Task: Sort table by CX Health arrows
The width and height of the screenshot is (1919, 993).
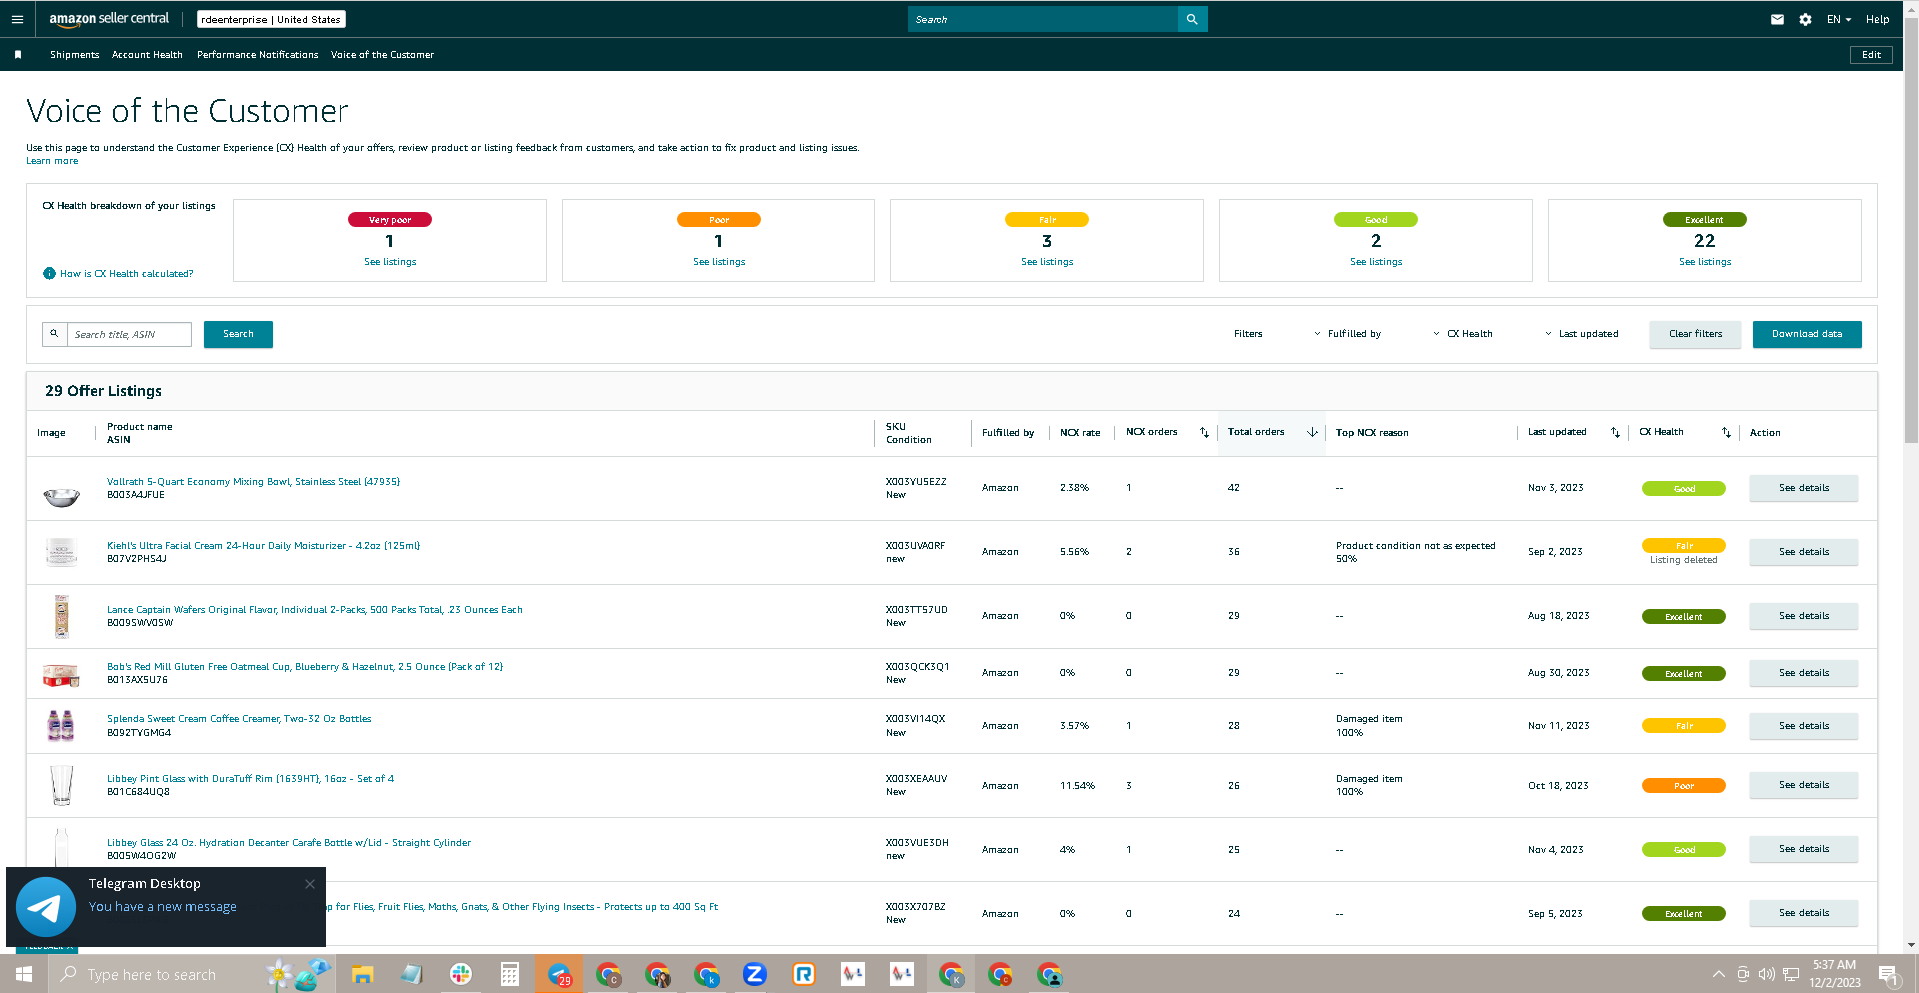Action: coord(1726,433)
